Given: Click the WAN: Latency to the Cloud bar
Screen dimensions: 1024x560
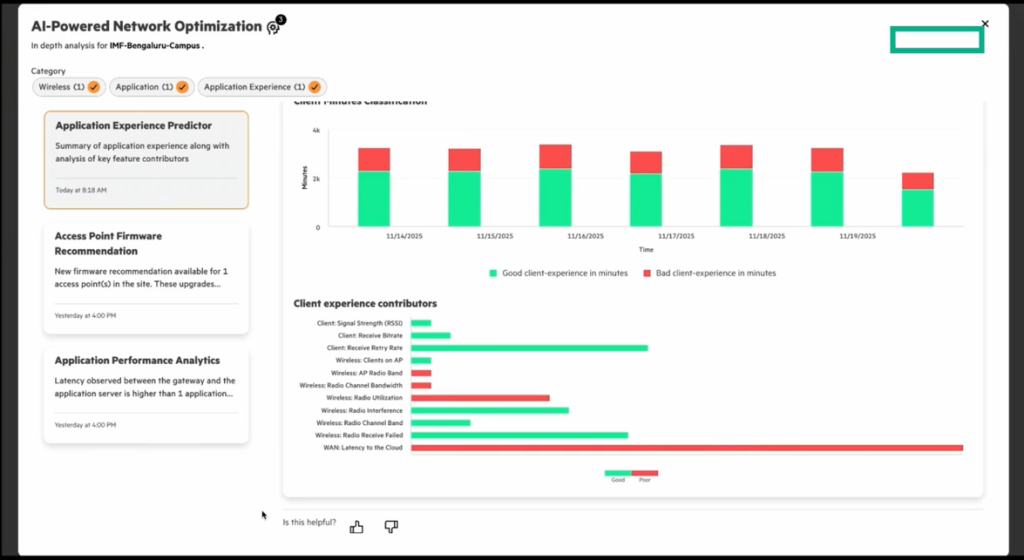Looking at the screenshot, I should [x=686, y=448].
